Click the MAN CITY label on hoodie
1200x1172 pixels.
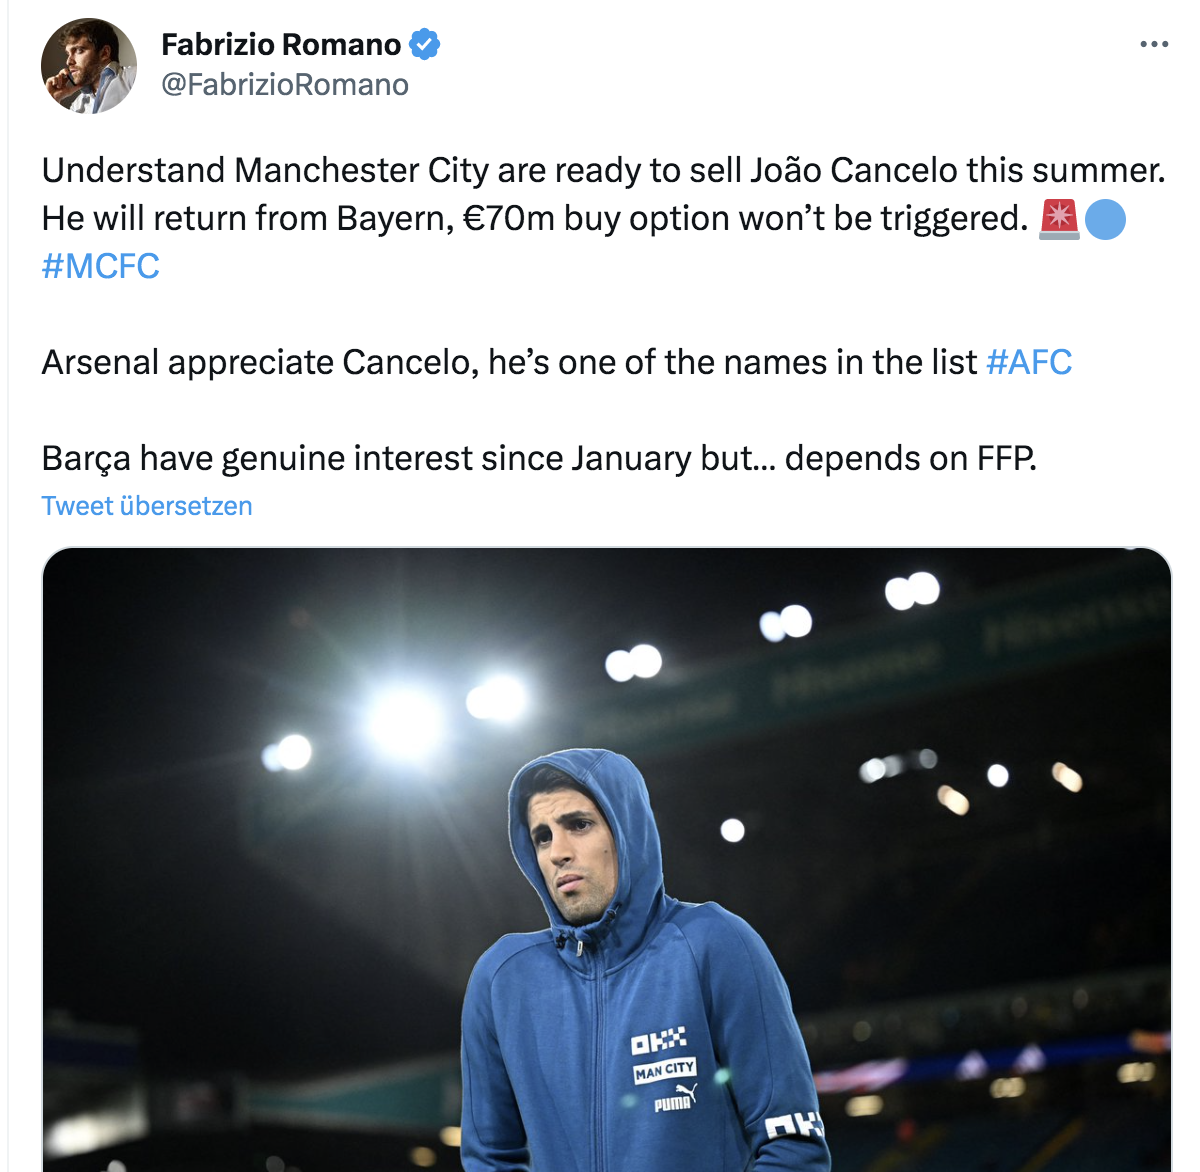[665, 1071]
